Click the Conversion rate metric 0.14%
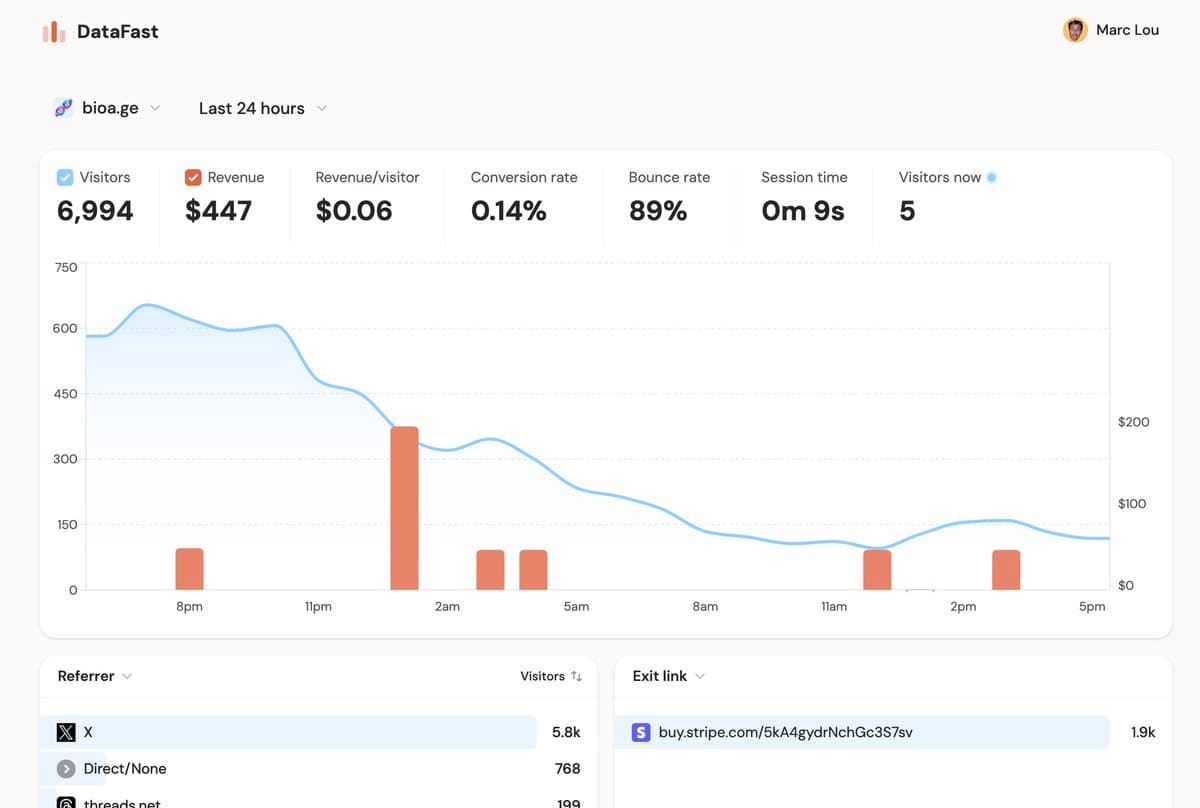The width and height of the screenshot is (1200, 808). coord(509,211)
